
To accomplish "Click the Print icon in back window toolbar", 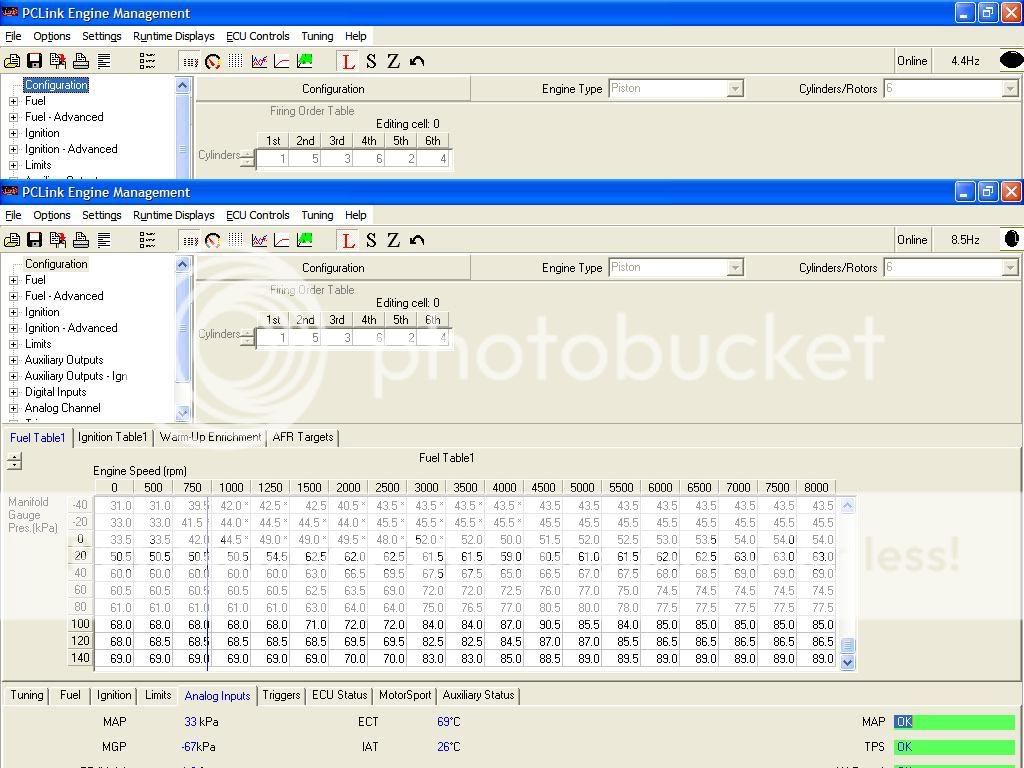I will pos(81,61).
